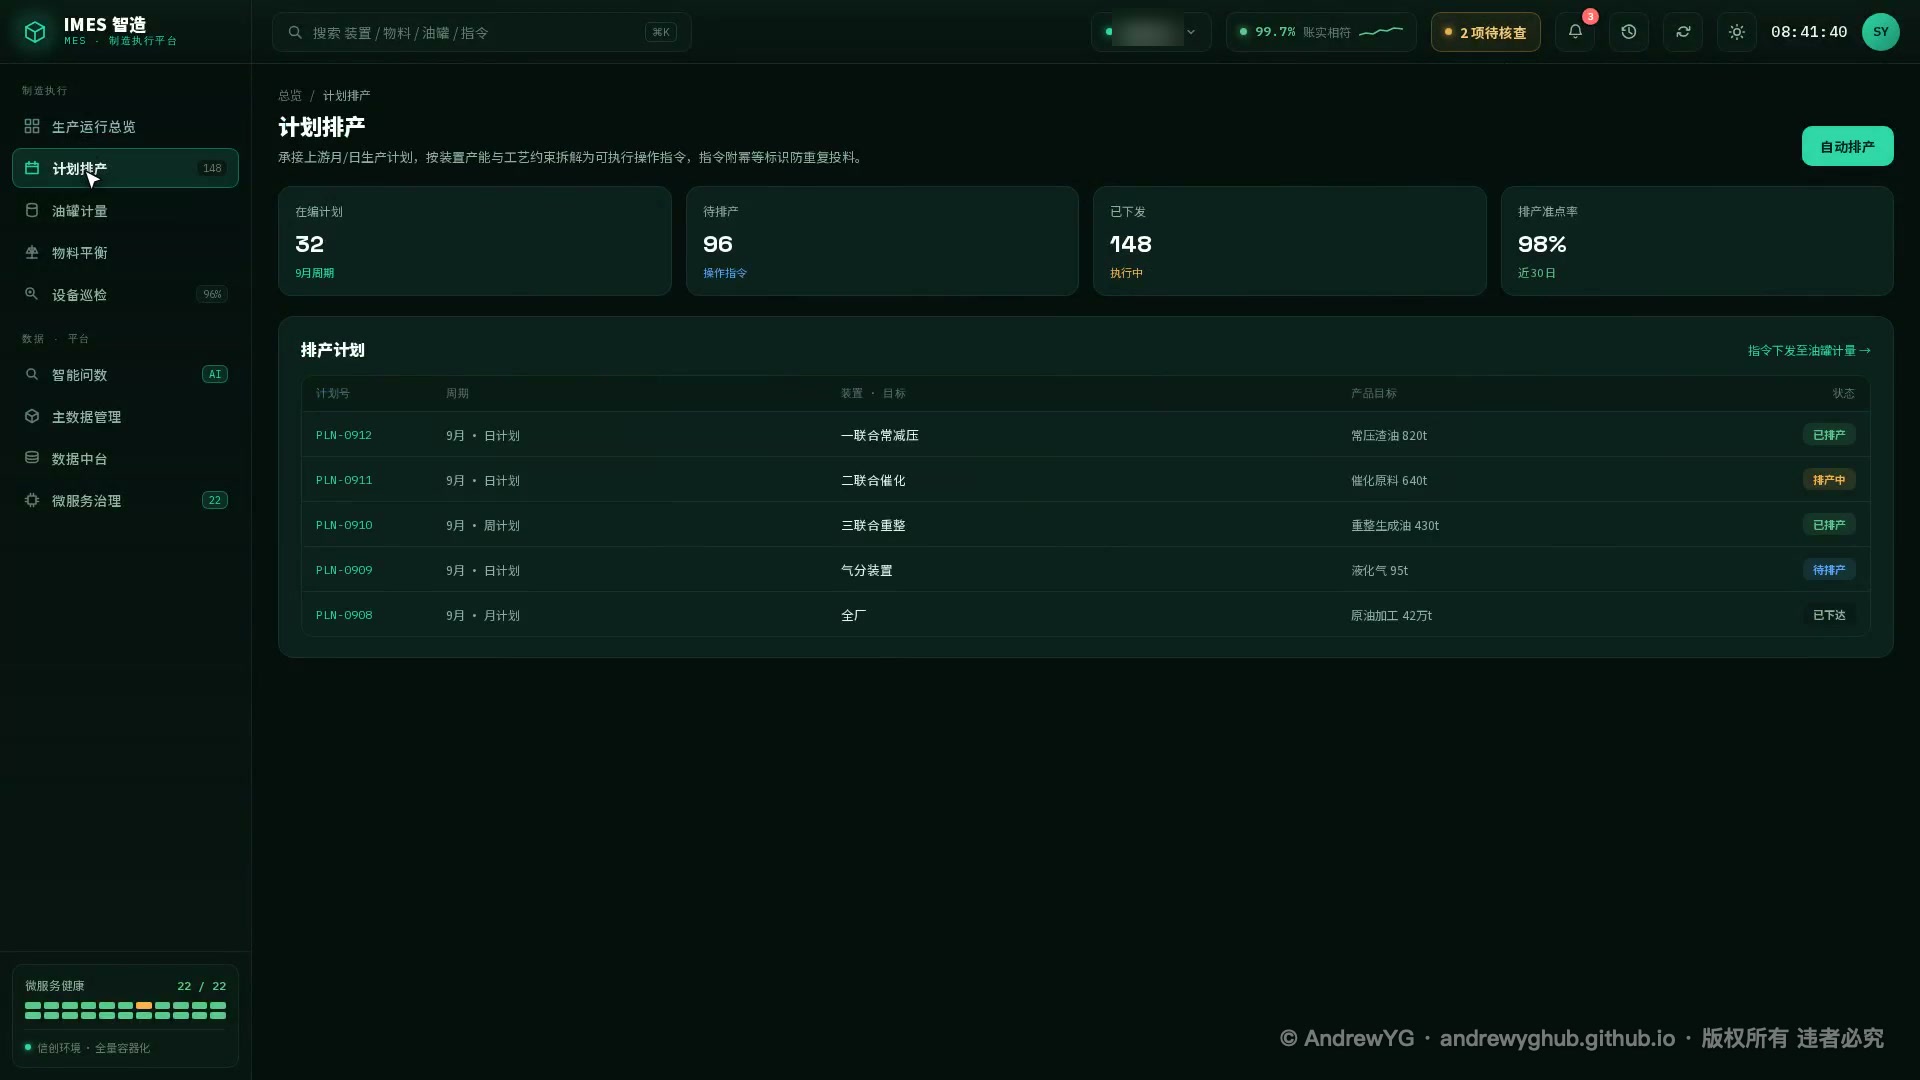Screen dimensions: 1920x1080
Task: Click the 计划排产 calendar icon
Action: 32,168
